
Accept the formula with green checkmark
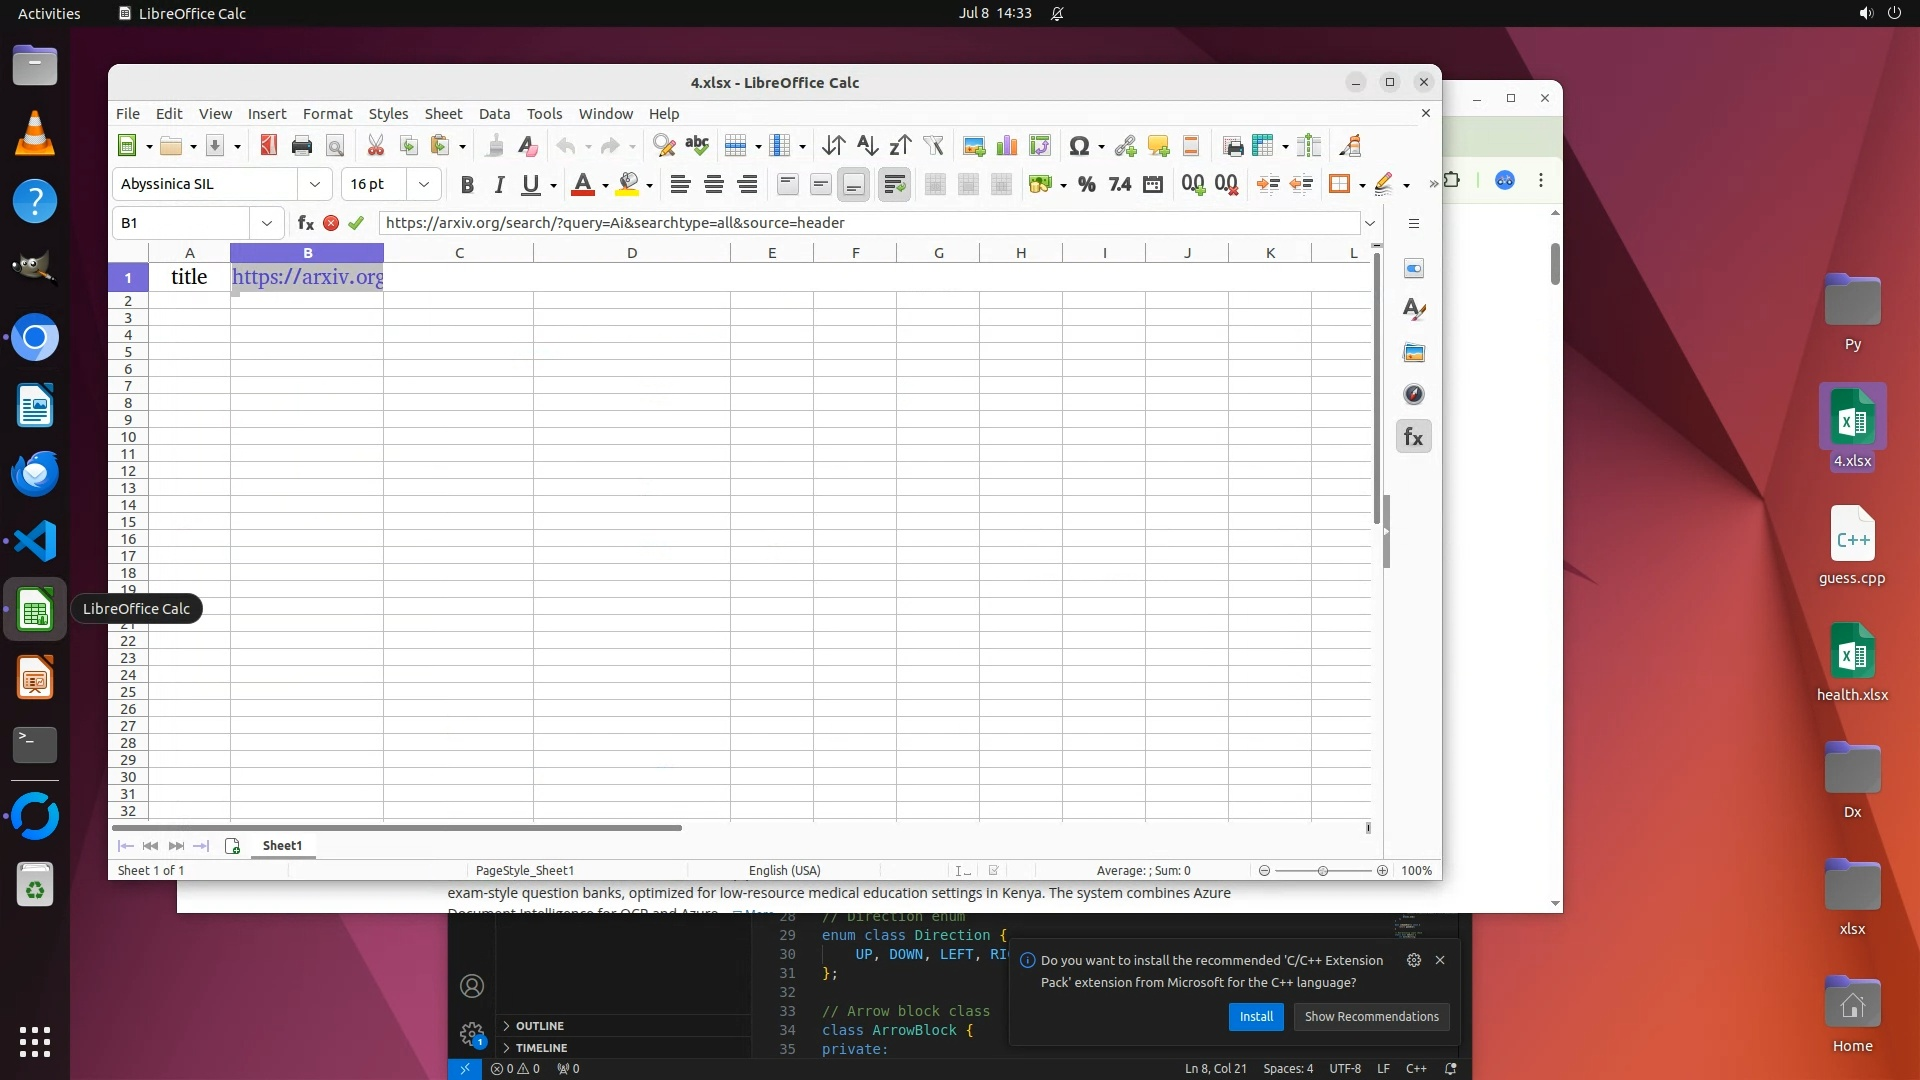pyautogui.click(x=356, y=223)
